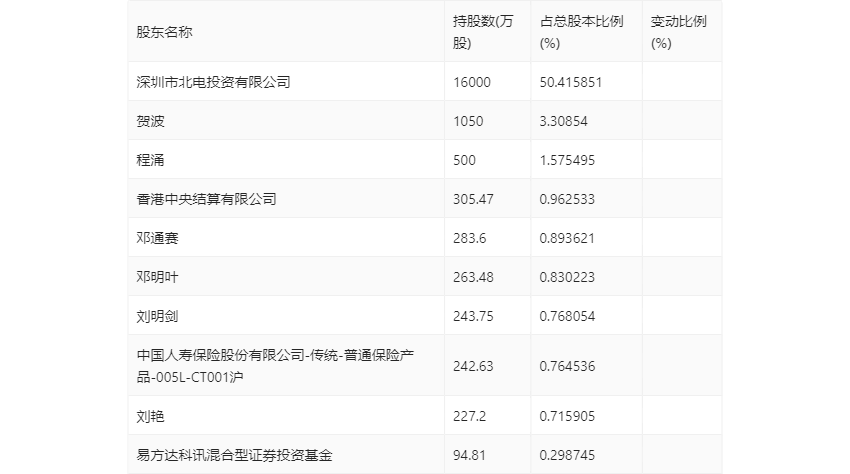Image resolution: width=850 pixels, height=474 pixels.
Task: Click shareholder 易方达科讯混合型证券投资基金
Action: [x=234, y=455]
